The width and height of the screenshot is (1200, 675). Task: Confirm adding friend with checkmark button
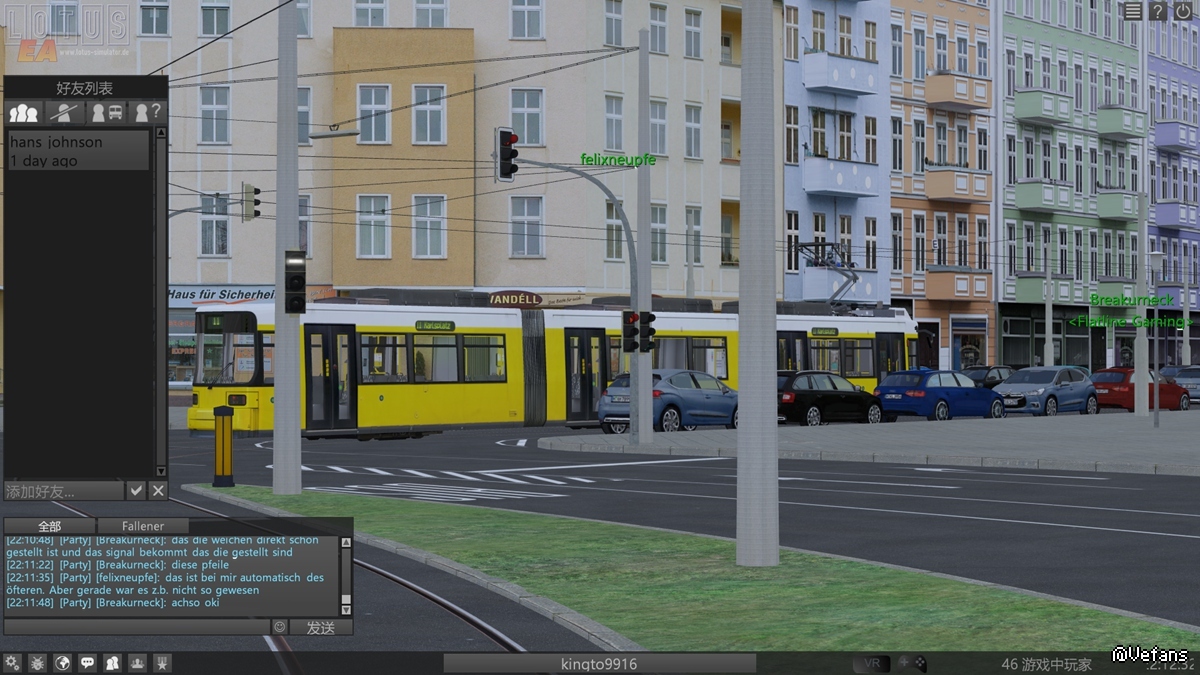click(136, 490)
